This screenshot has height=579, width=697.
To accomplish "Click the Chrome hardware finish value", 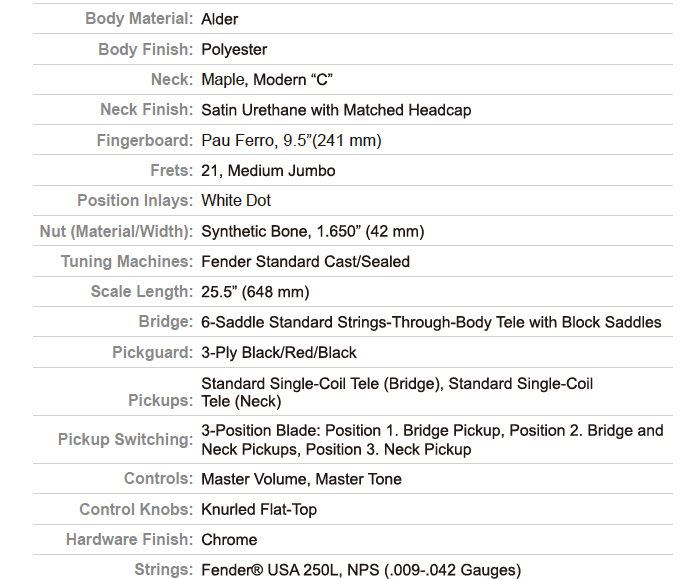I will pos(229,539).
